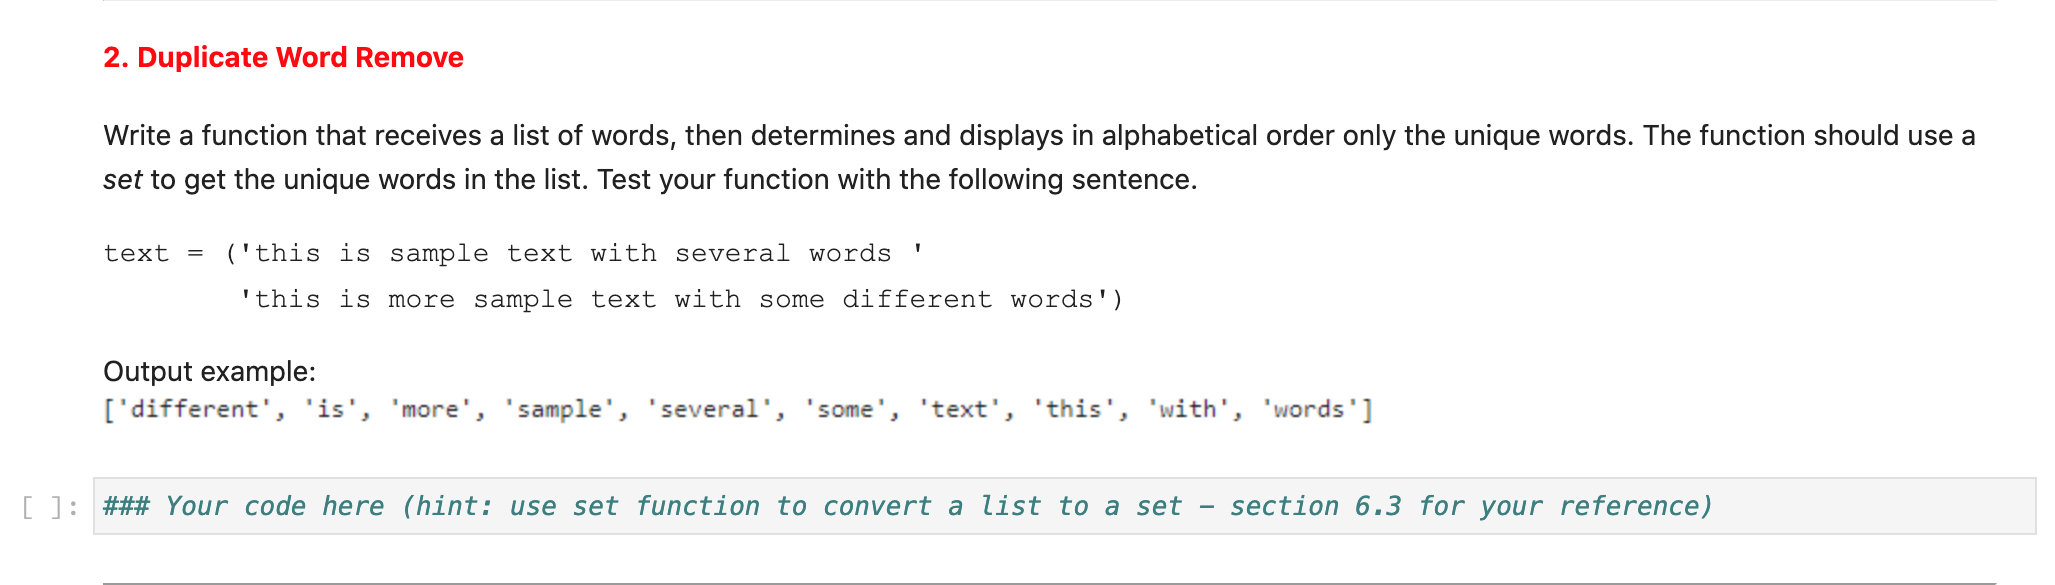Click 'section 6.3' in the code comment
Screen dimensions: 2055x585
pyautogui.click(x=1315, y=506)
